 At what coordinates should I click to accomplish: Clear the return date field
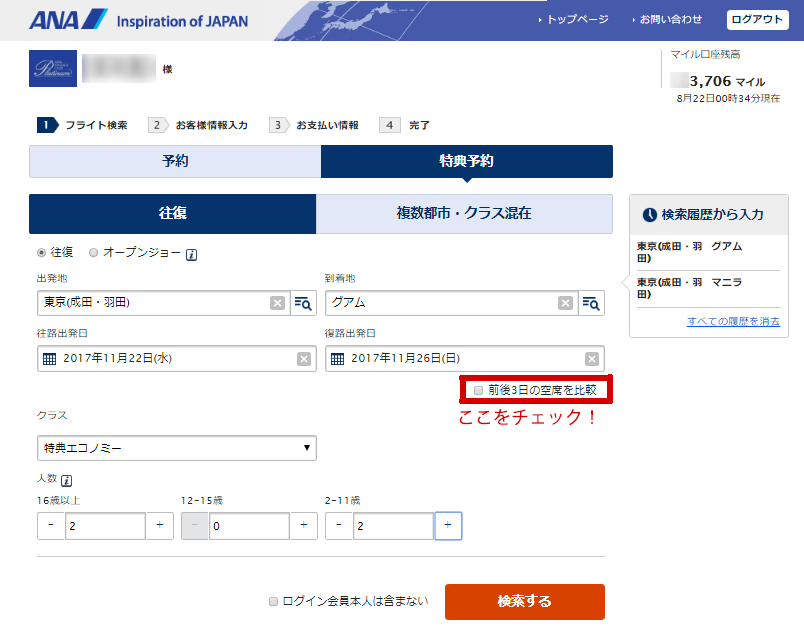591,359
